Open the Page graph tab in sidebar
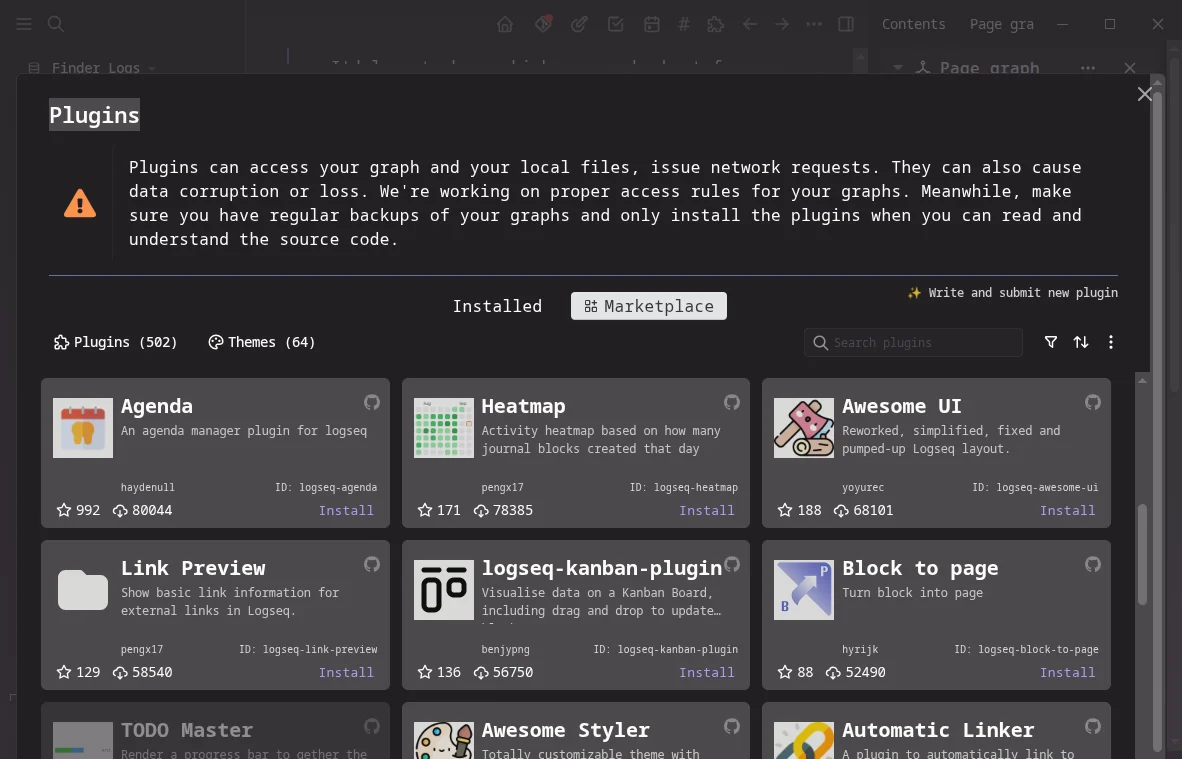 pos(1001,24)
